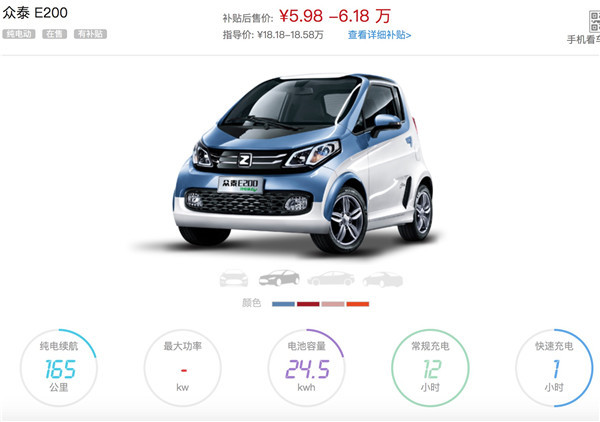600x422 pixels.
Task: Choose the orange color swatch
Action: point(358,304)
